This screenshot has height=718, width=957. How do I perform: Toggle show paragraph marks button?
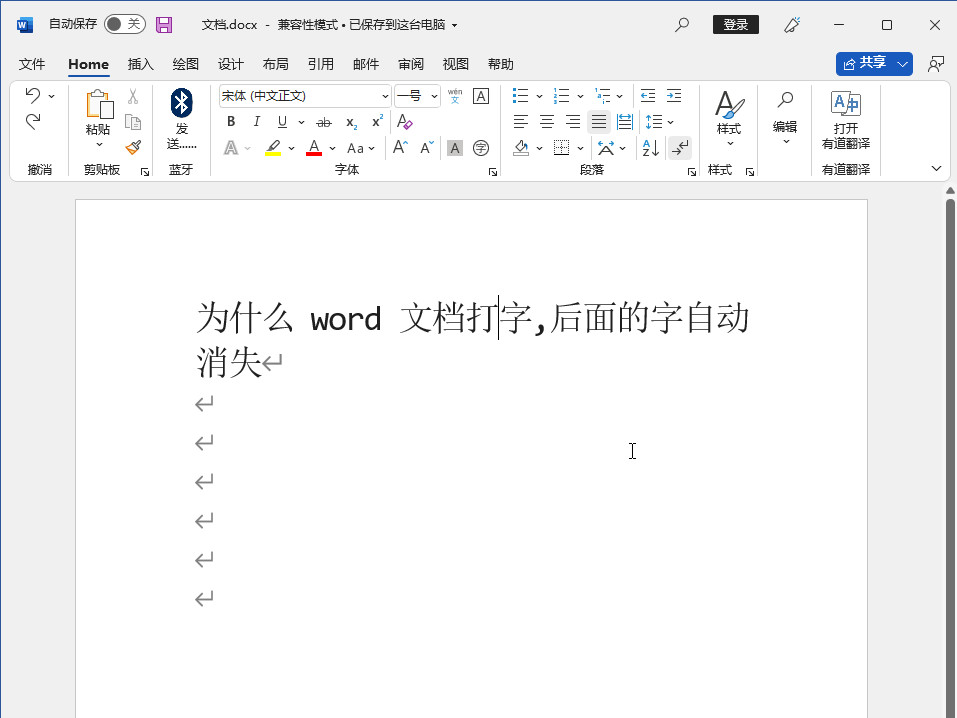[680, 148]
